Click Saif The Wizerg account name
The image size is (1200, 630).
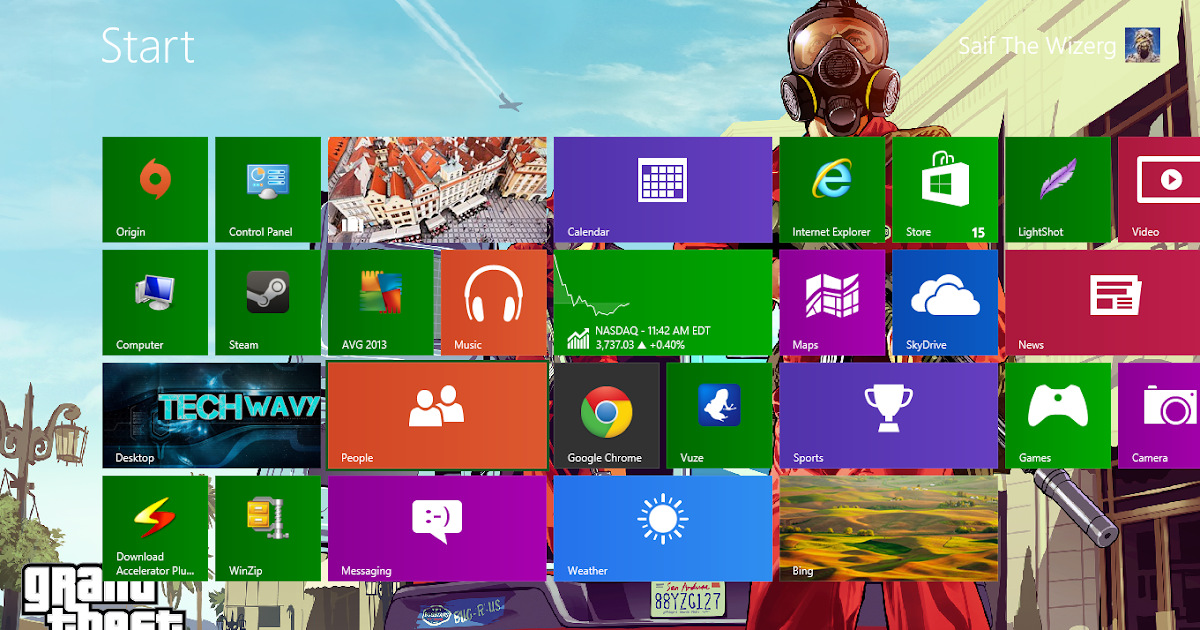(1037, 46)
